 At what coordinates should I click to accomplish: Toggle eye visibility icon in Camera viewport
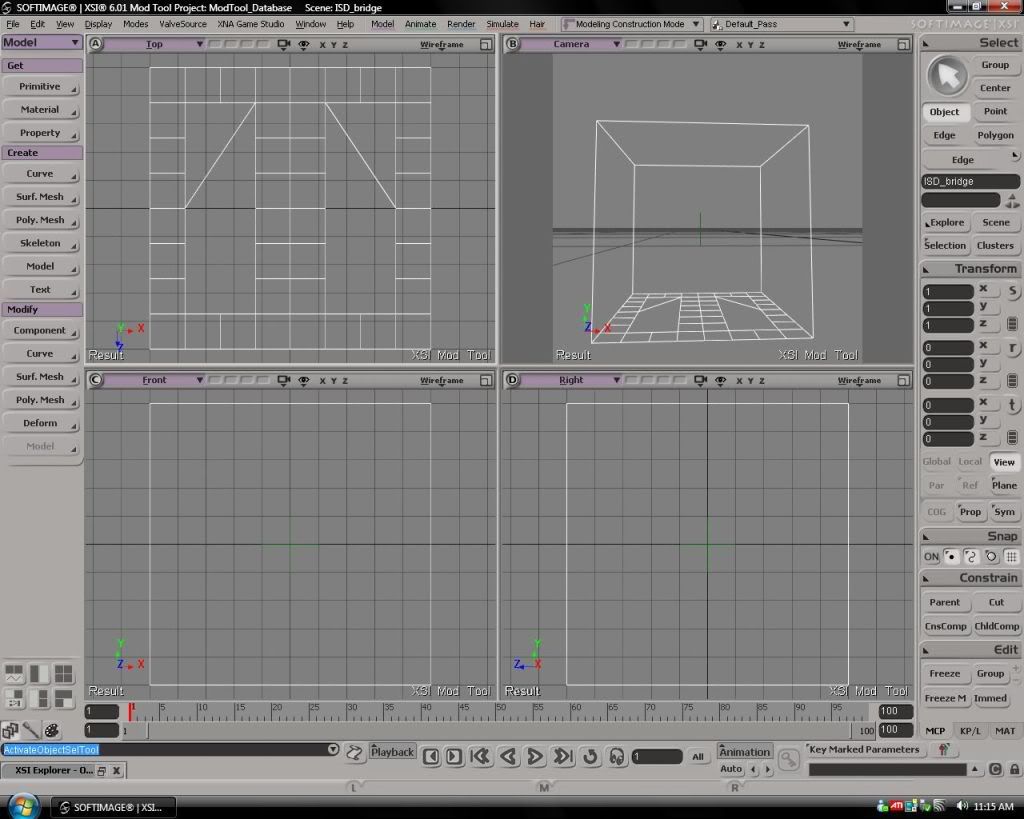(x=720, y=44)
